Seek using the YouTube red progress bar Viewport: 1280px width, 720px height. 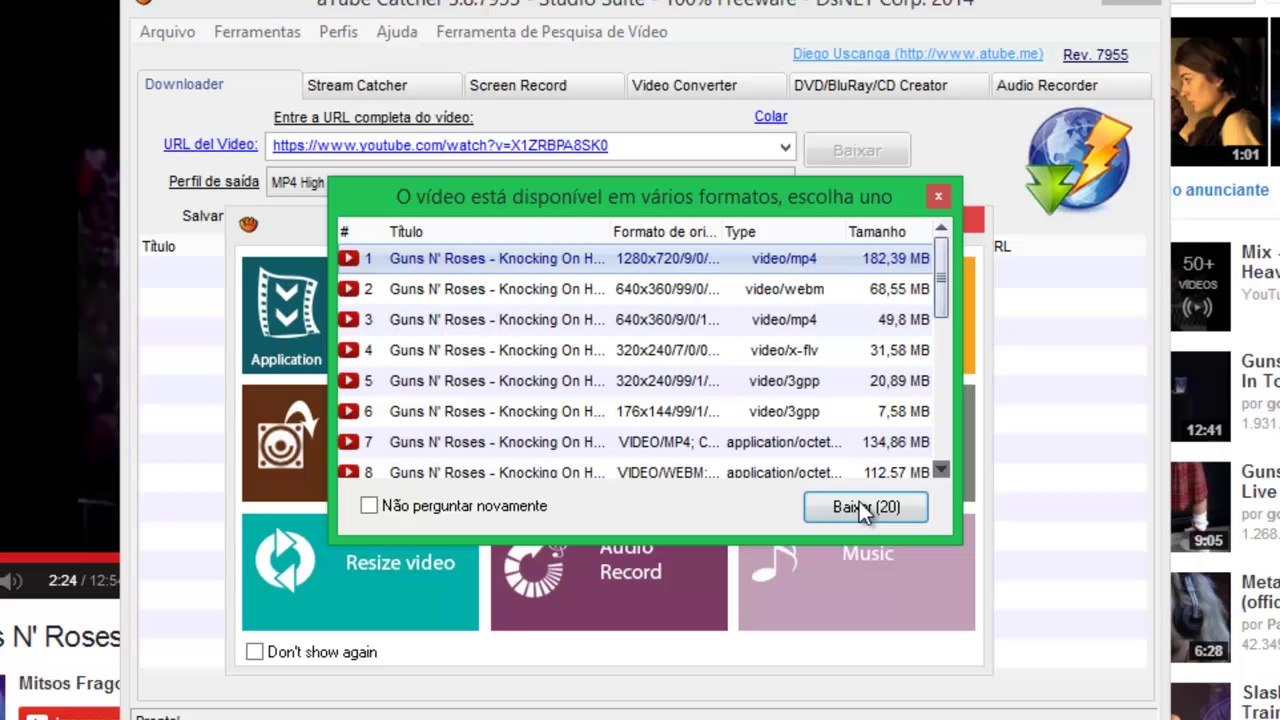pyautogui.click(x=60, y=557)
